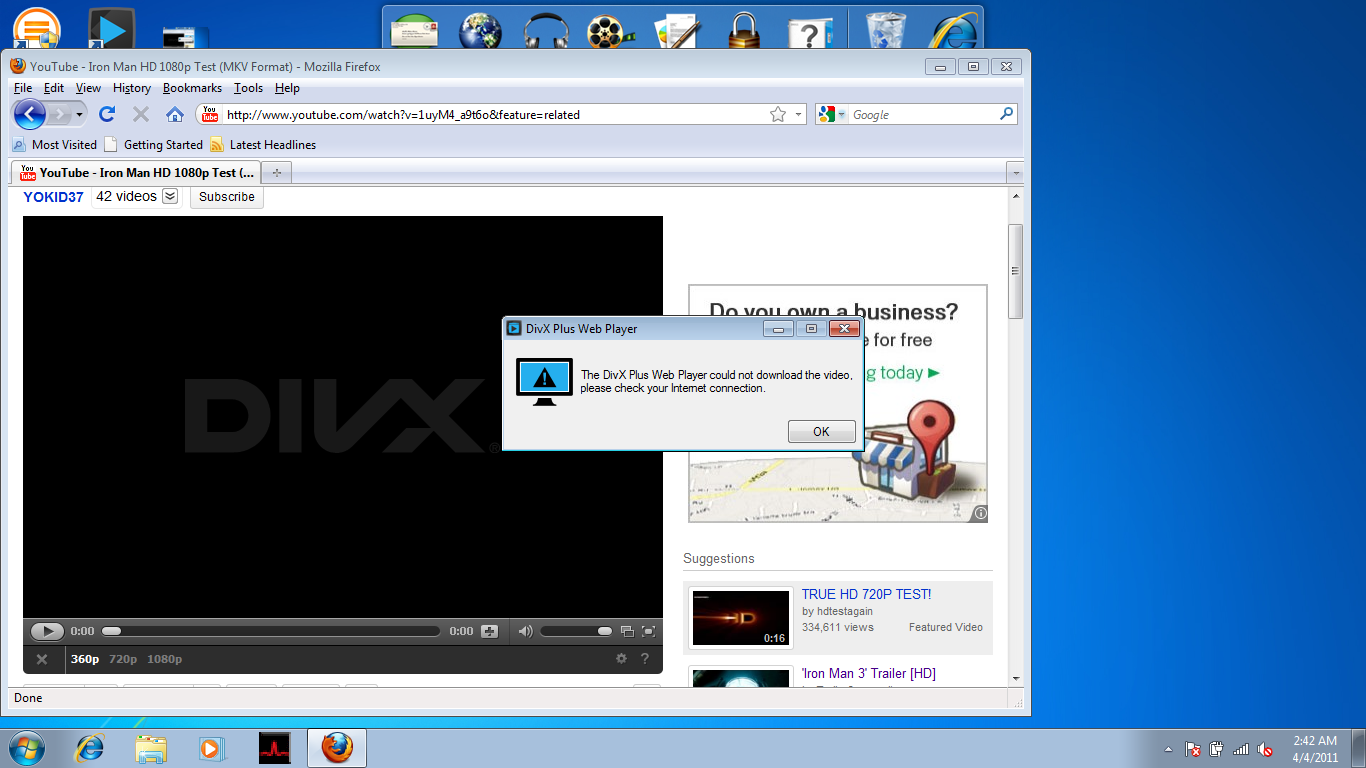
Task: Click the Firefox taskbar button
Action: (x=337, y=747)
